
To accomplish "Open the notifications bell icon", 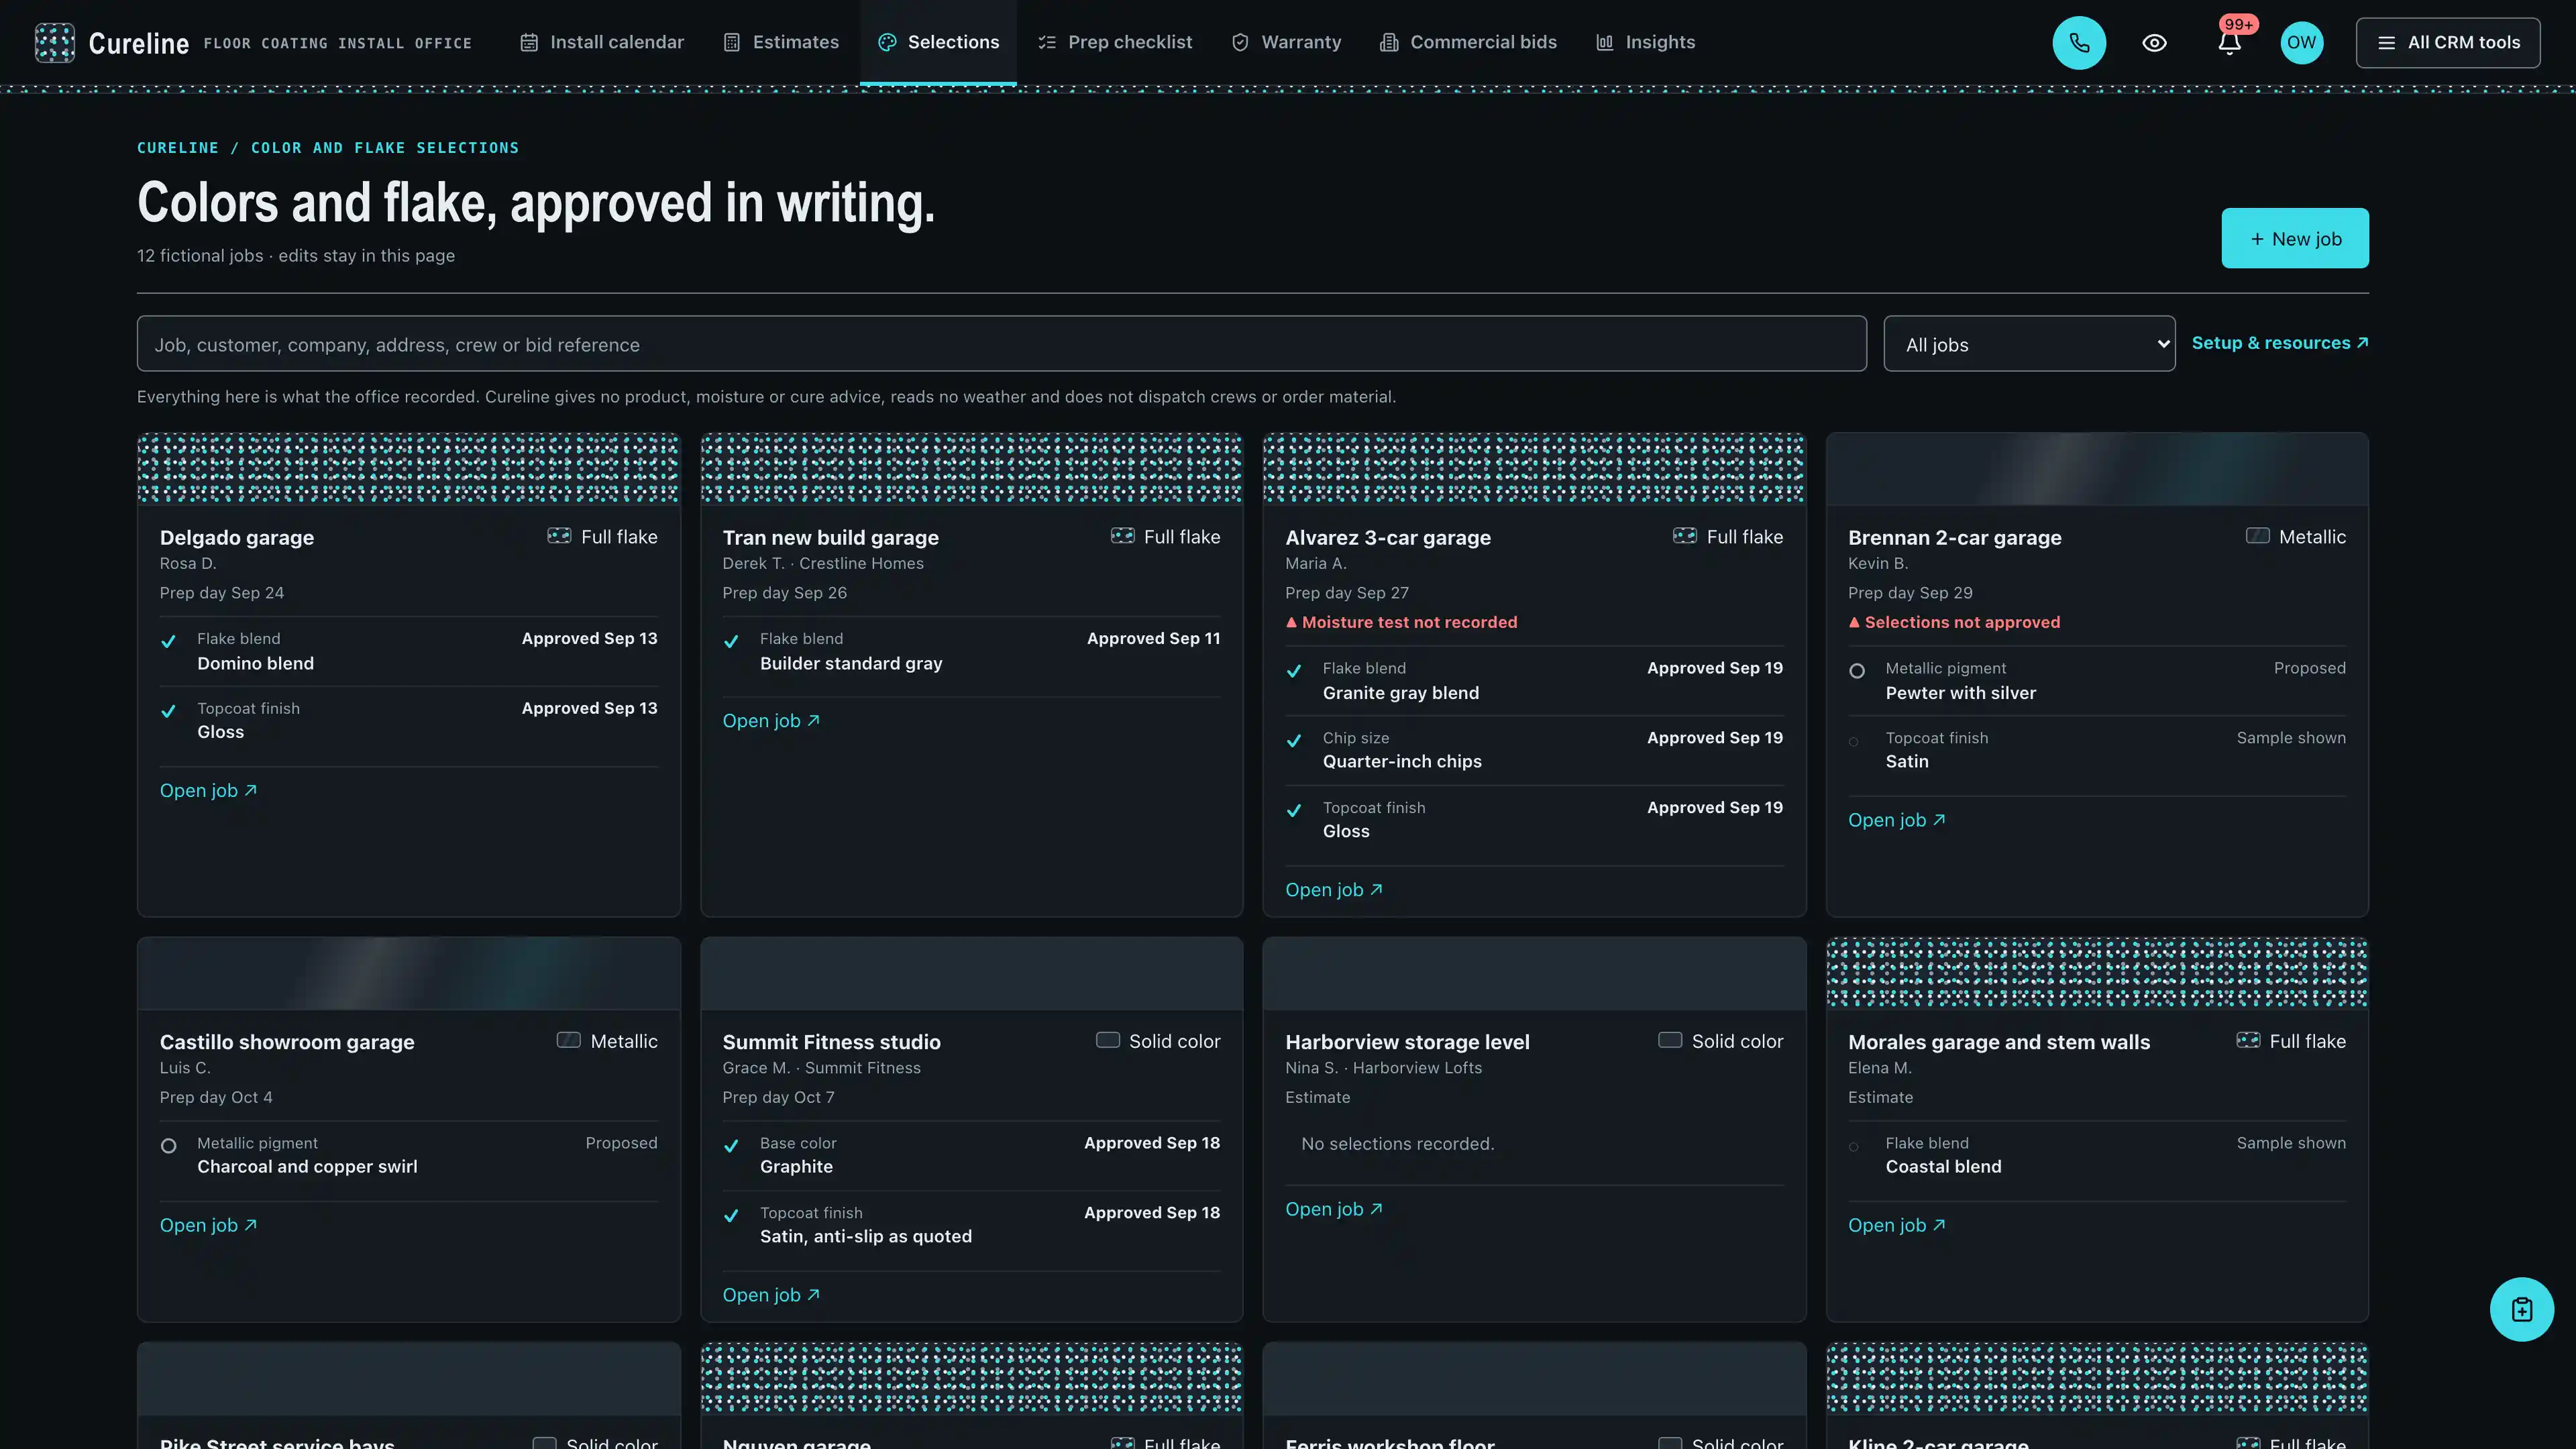I will click(x=2229, y=43).
